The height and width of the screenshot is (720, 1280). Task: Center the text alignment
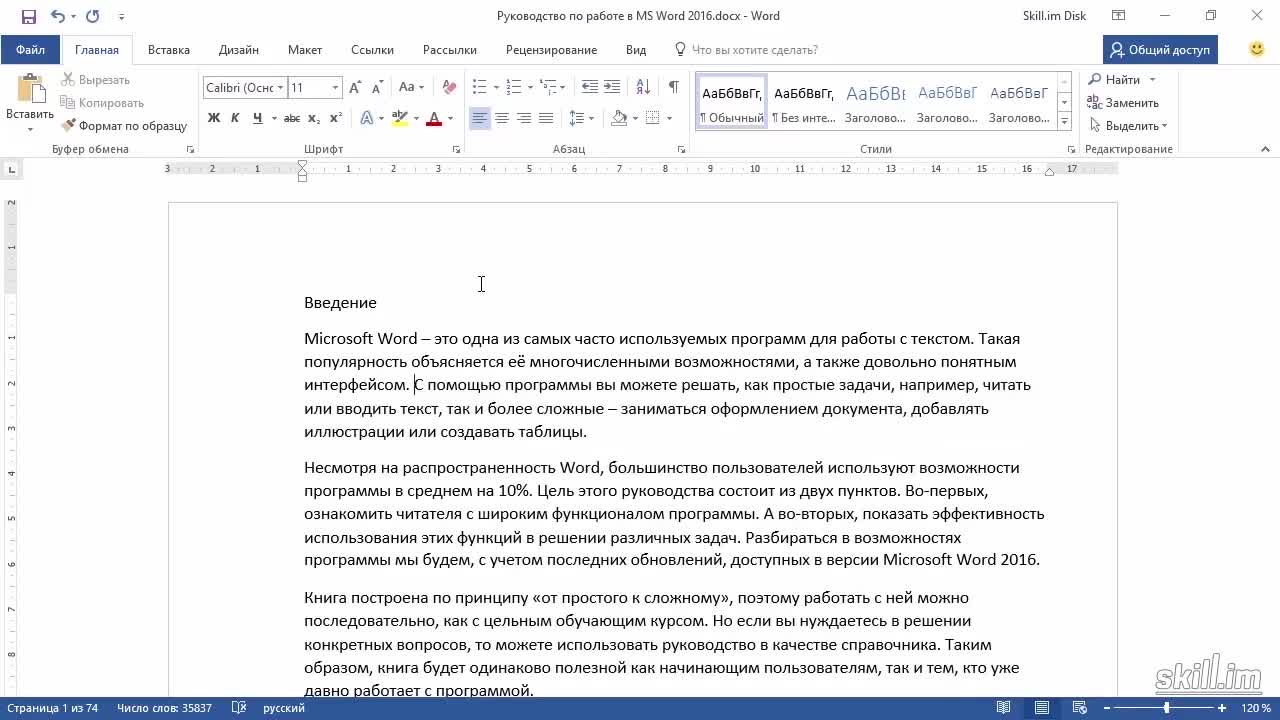point(502,118)
